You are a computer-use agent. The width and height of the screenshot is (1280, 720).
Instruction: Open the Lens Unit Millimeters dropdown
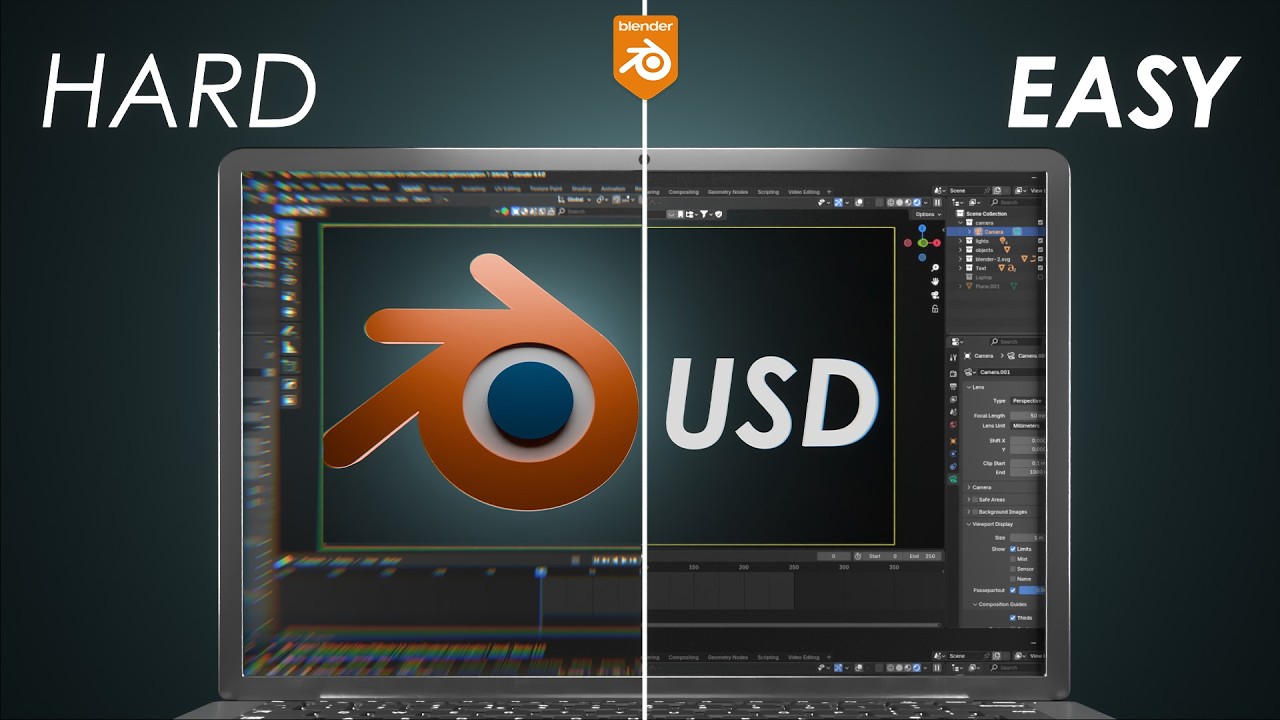1027,425
